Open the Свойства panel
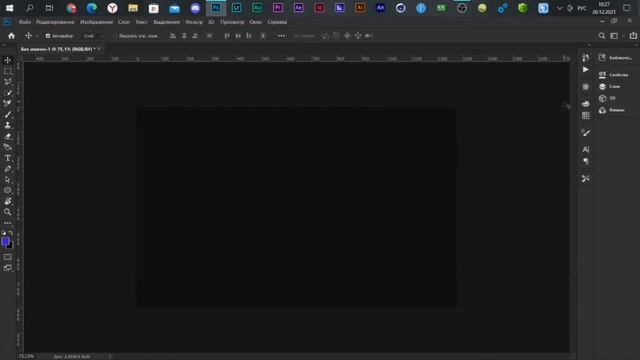Viewport: 640px width, 360px height. coord(613,75)
